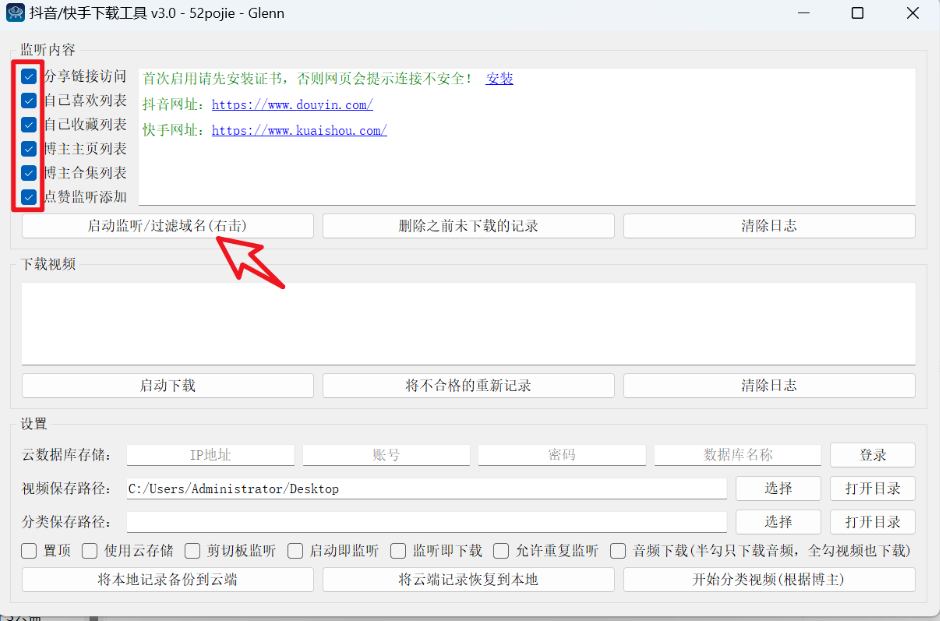940x621 pixels.
Task: Focus the 账号 input field
Action: click(386, 455)
